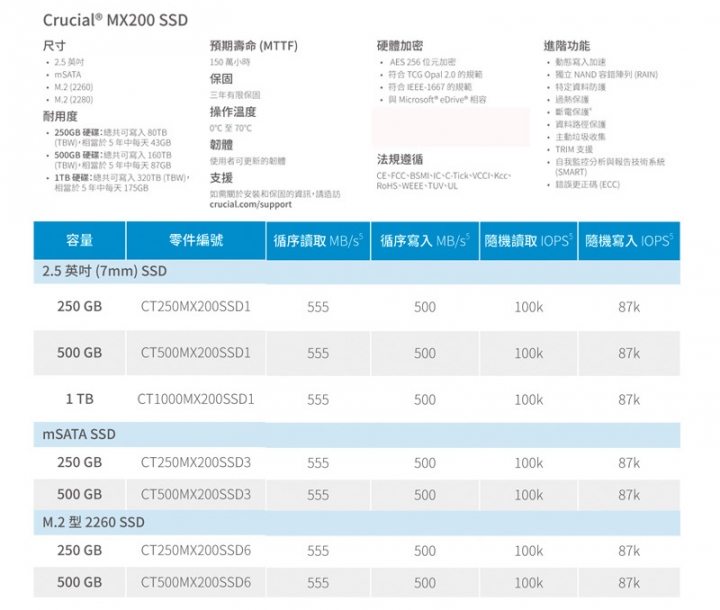Select the Crucial MX200 SSD title

pos(115,20)
